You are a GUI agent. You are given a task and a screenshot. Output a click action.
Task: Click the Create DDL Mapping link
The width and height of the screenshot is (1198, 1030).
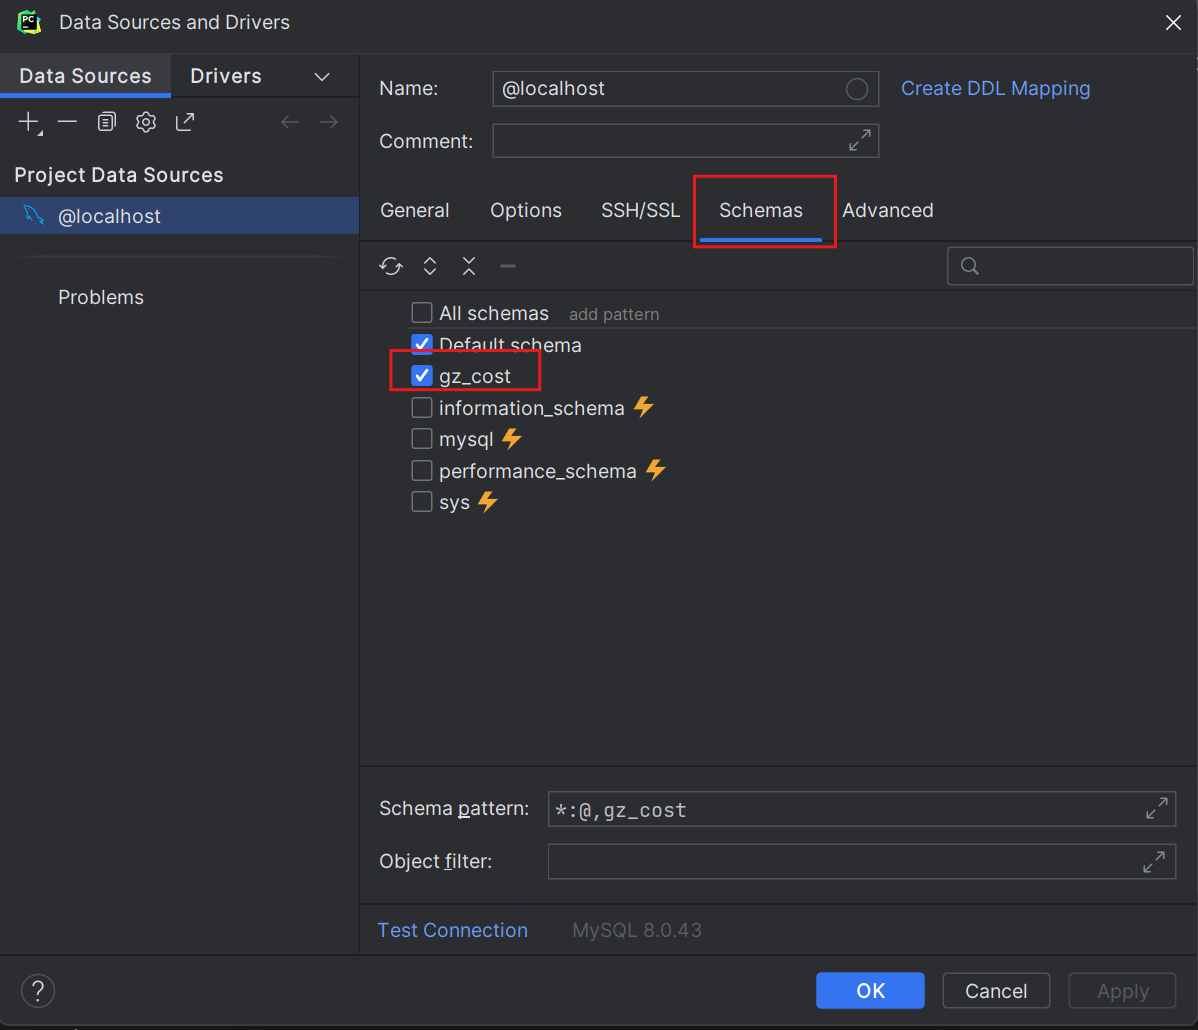pos(996,89)
